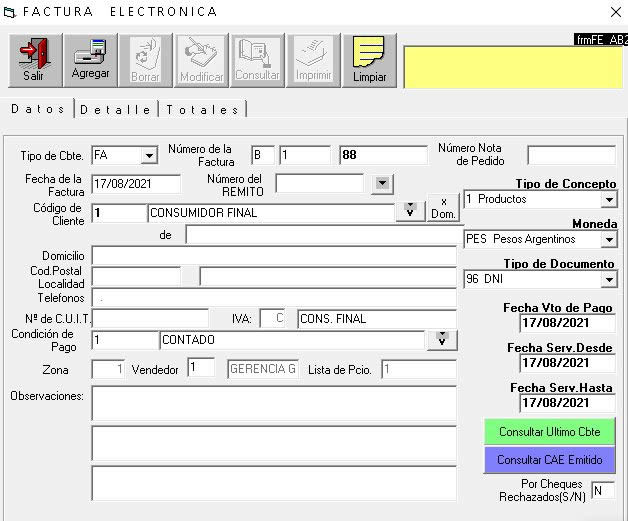The width and height of the screenshot is (628, 521).
Task: Go to the Totales tab
Action: [x=203, y=109]
